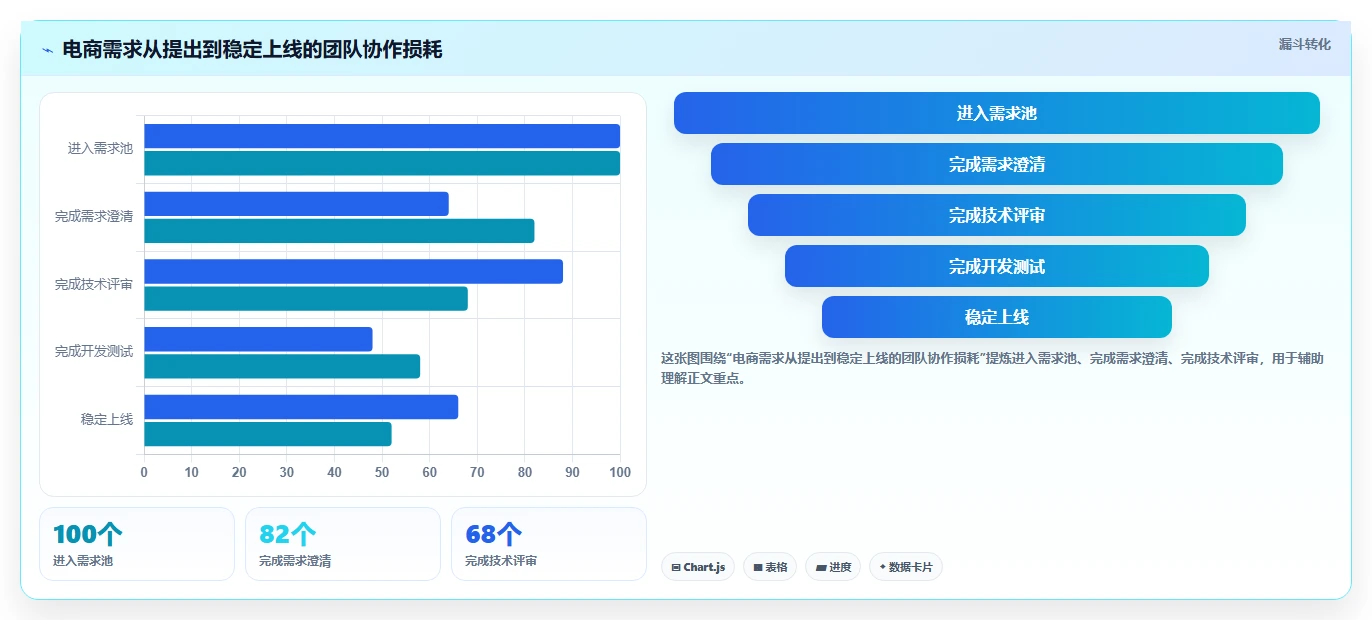1372x620 pixels.
Task: Click the 表格 tag chip
Action: [x=770, y=567]
